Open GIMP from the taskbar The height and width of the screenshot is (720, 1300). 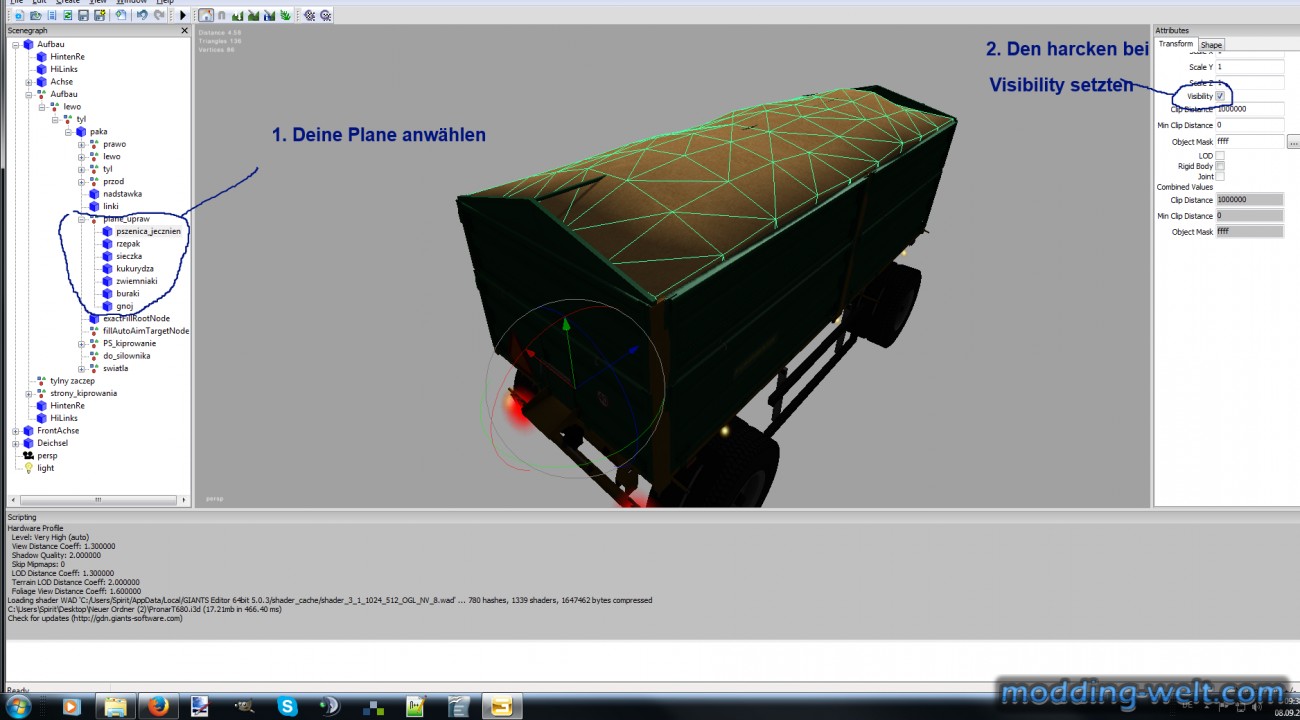click(x=244, y=706)
